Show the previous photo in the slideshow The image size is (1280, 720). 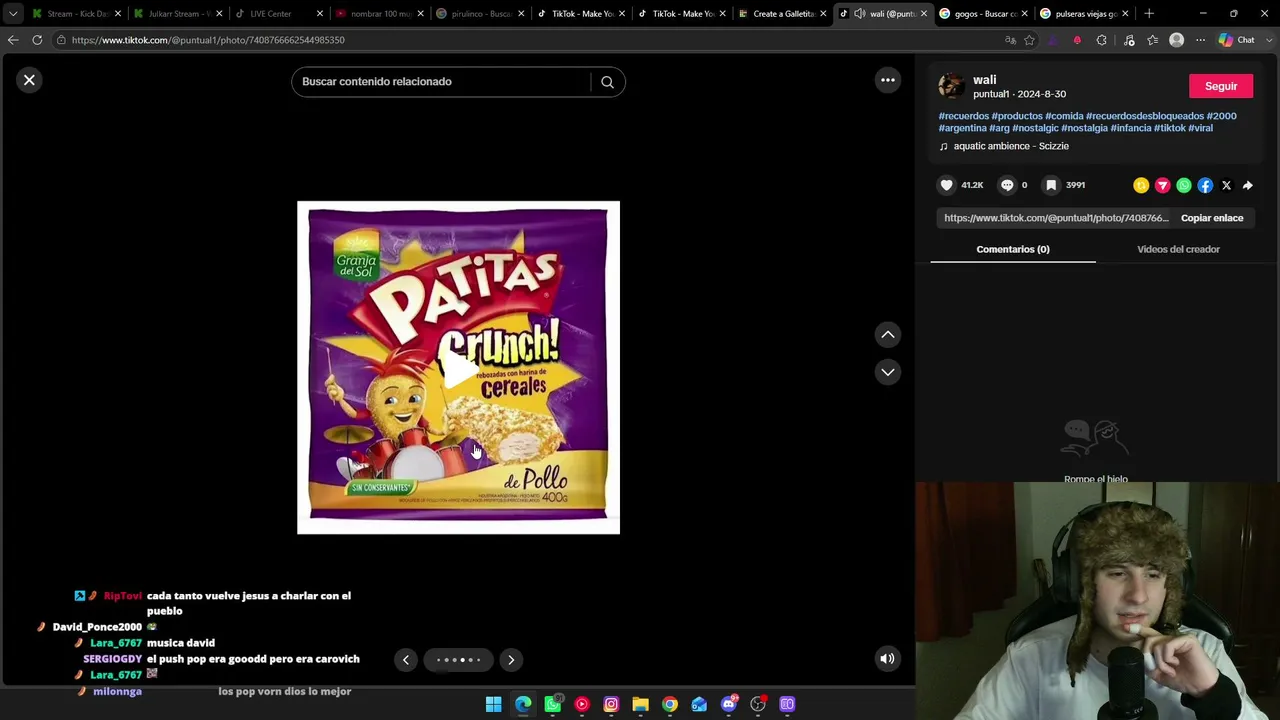pyautogui.click(x=406, y=660)
